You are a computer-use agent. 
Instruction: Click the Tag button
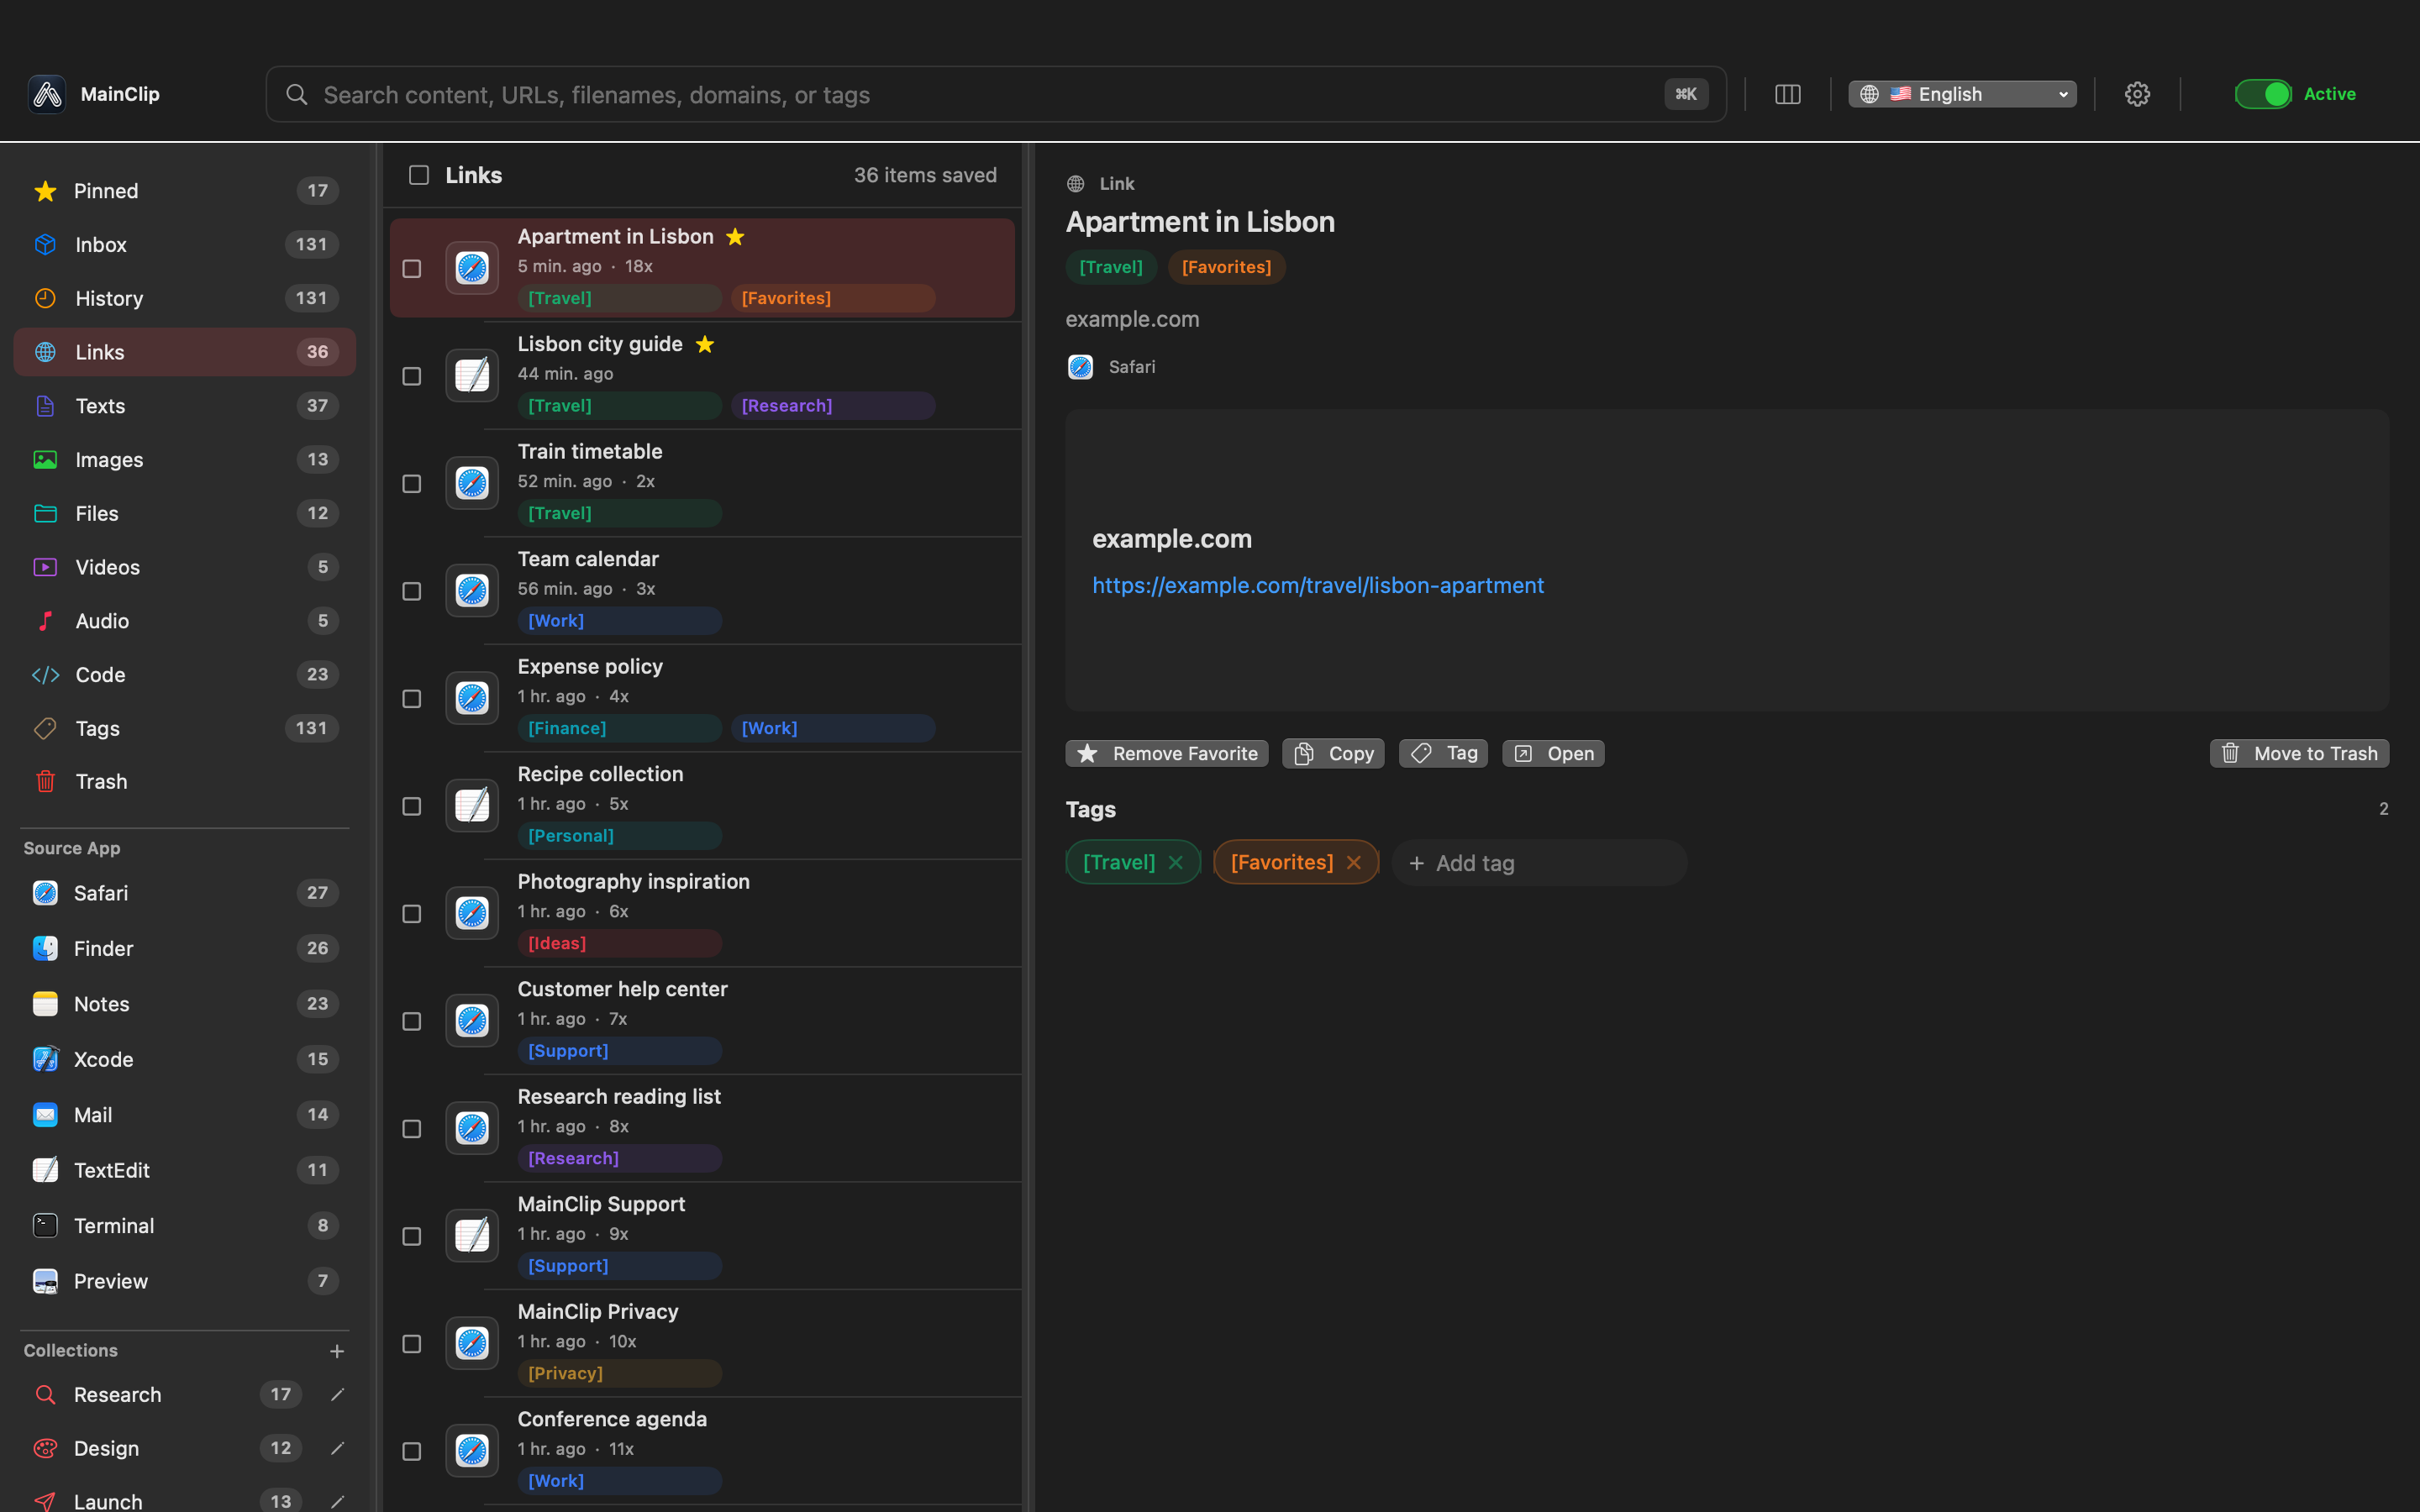click(1443, 753)
